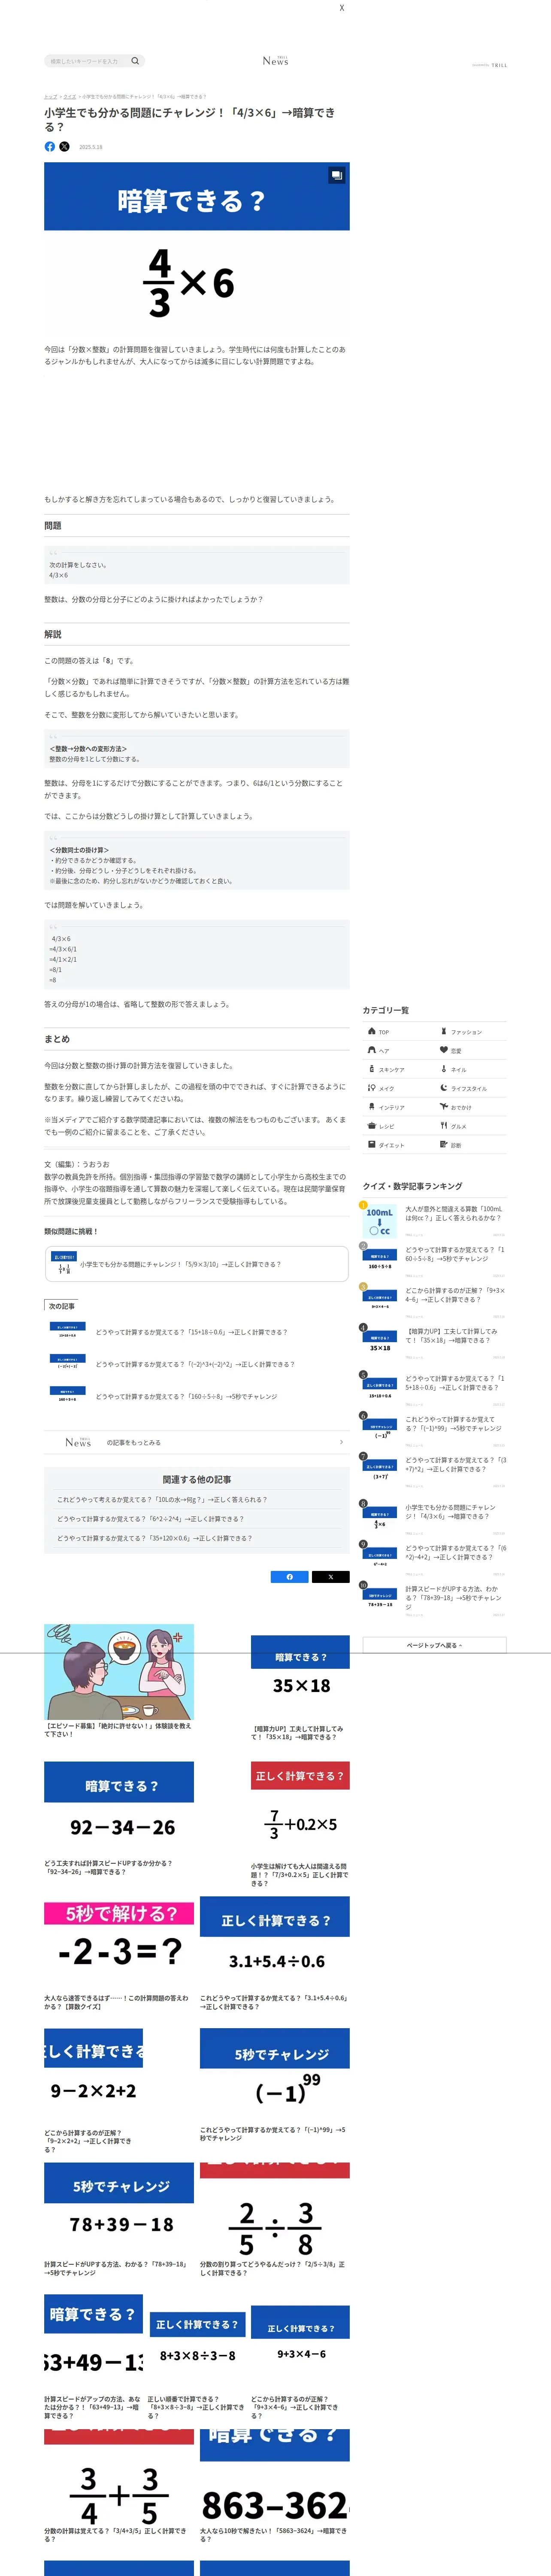Click the black X share button below the article
The height and width of the screenshot is (2576, 551).
pos(331,1577)
